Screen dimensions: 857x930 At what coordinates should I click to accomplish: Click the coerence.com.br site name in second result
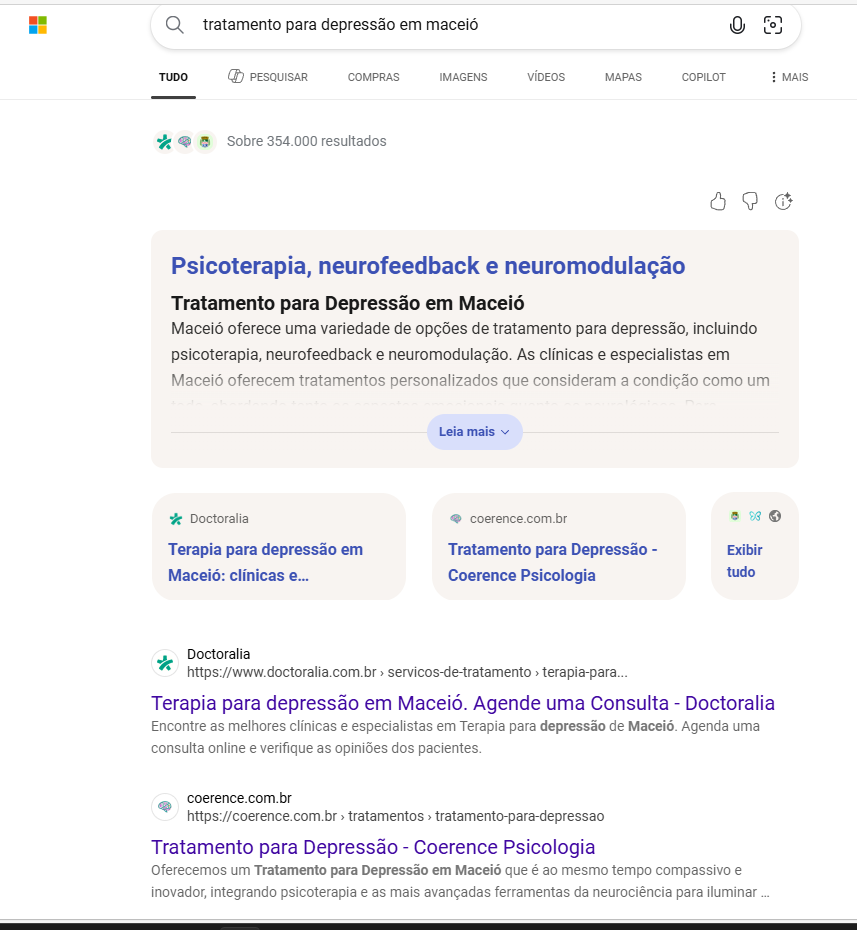pyautogui.click(x=239, y=798)
